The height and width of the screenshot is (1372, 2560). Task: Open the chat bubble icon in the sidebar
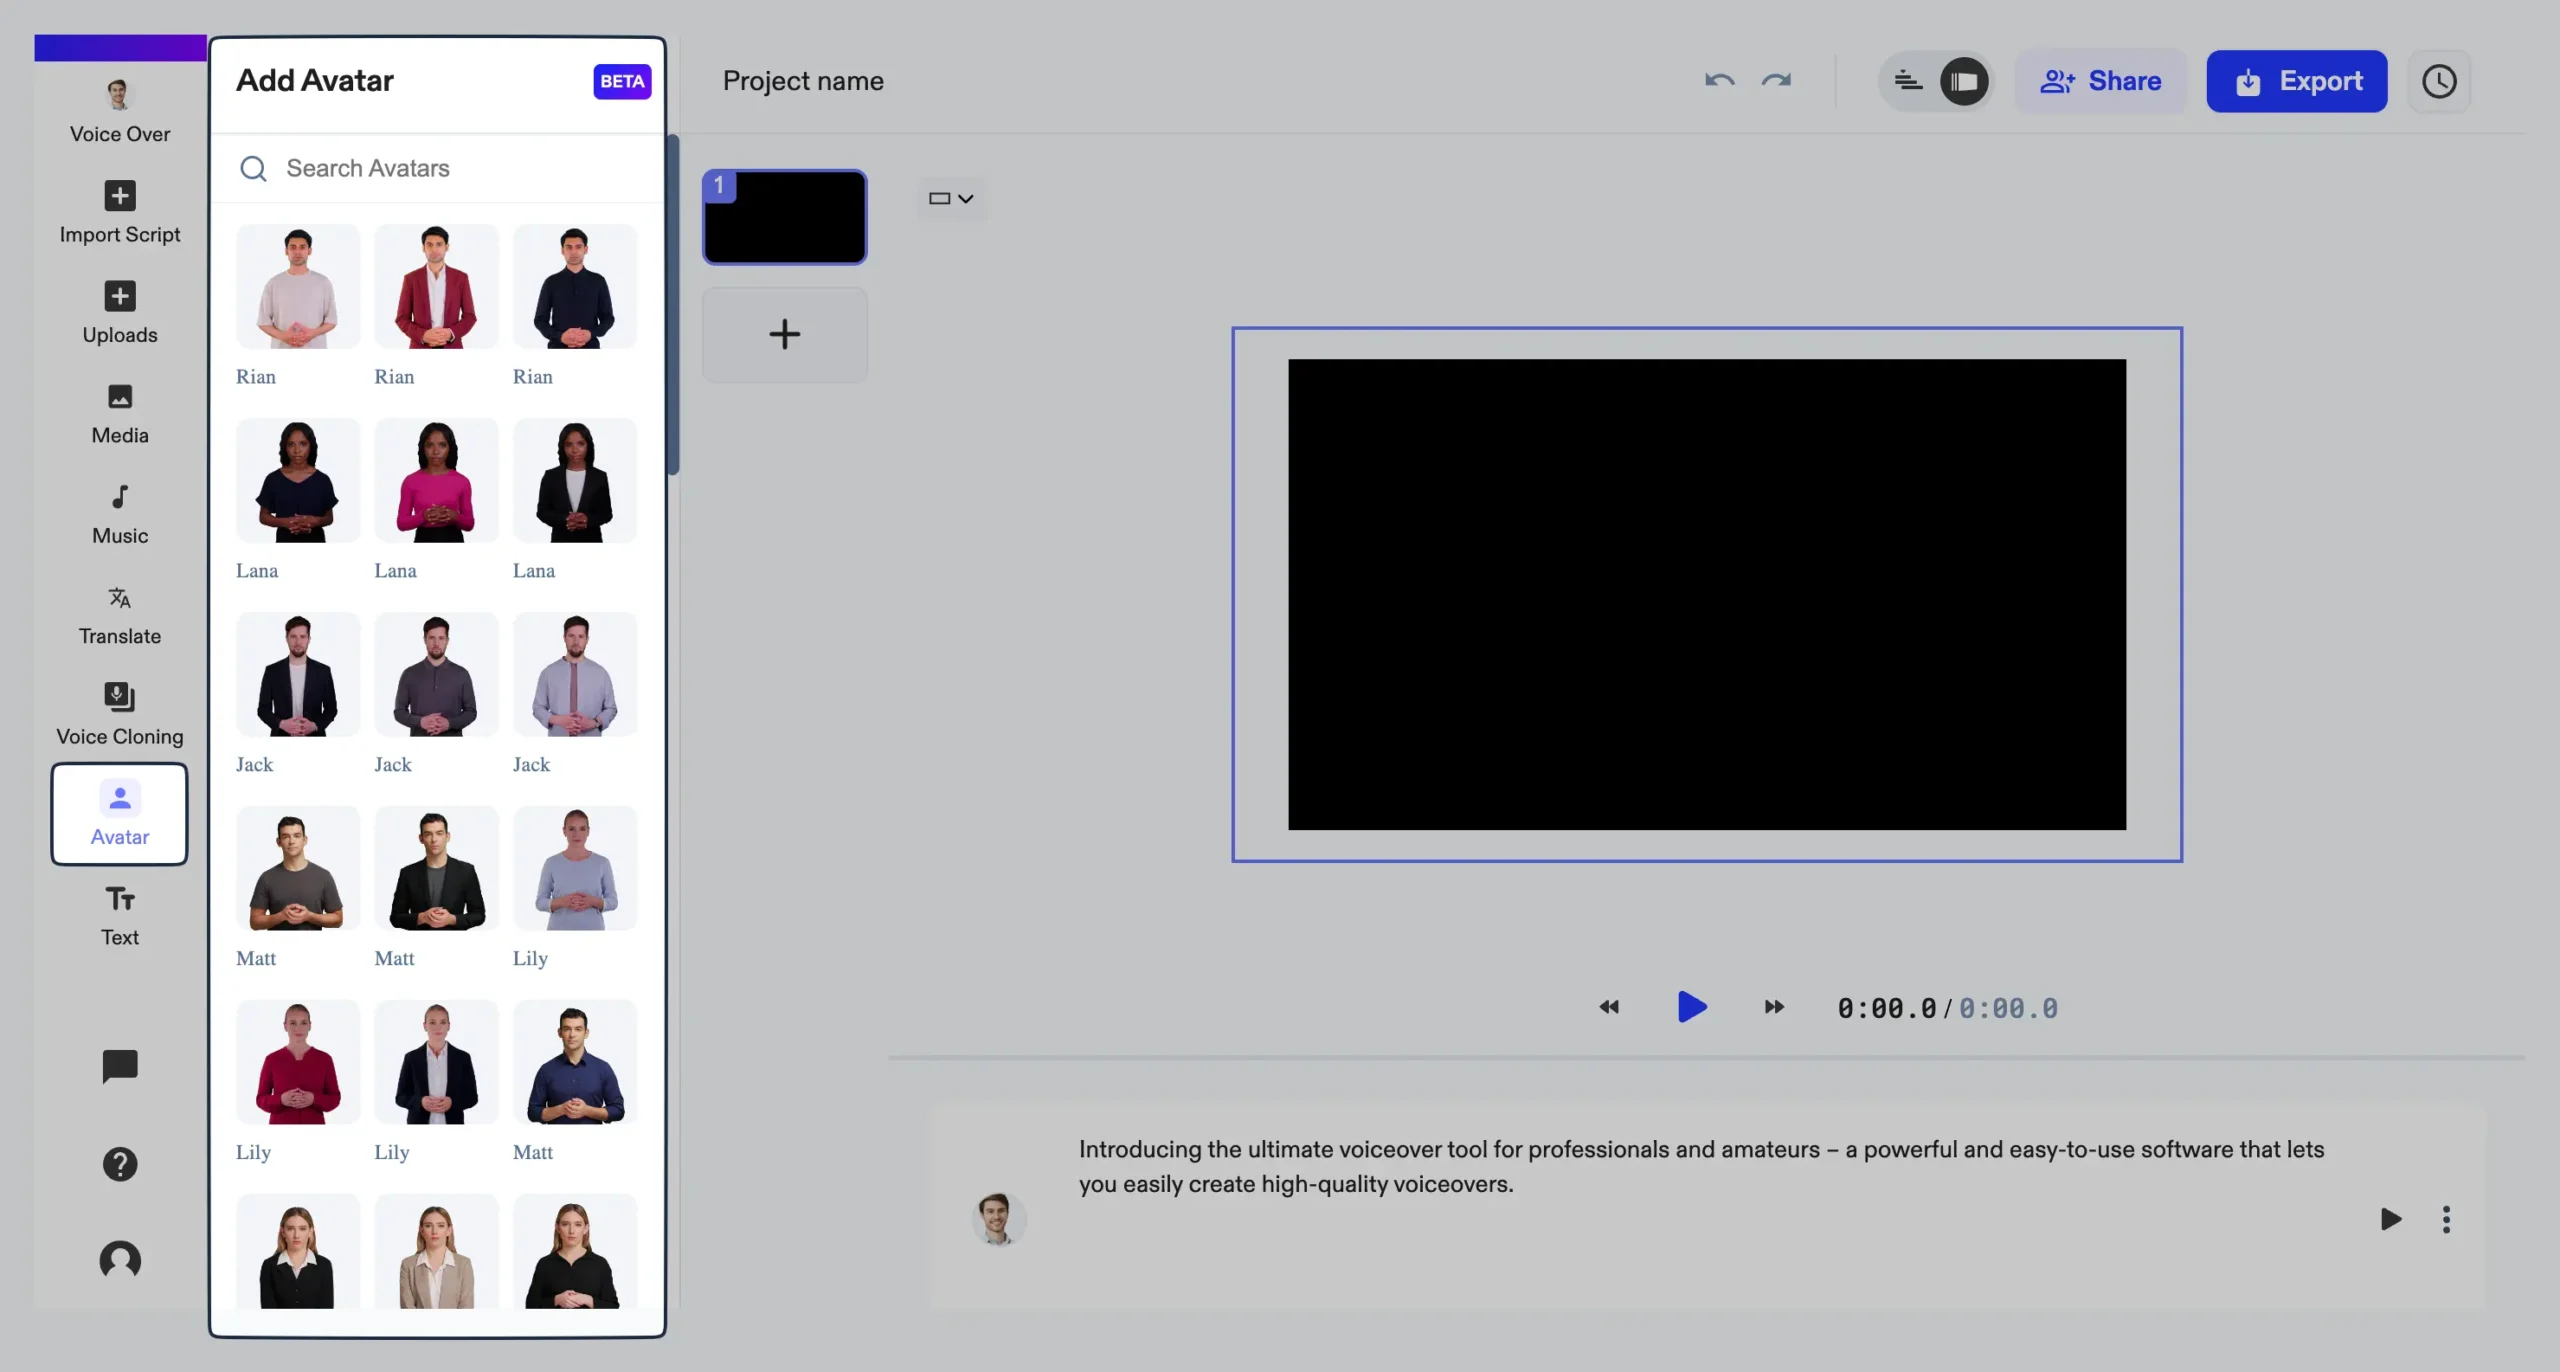120,1066
